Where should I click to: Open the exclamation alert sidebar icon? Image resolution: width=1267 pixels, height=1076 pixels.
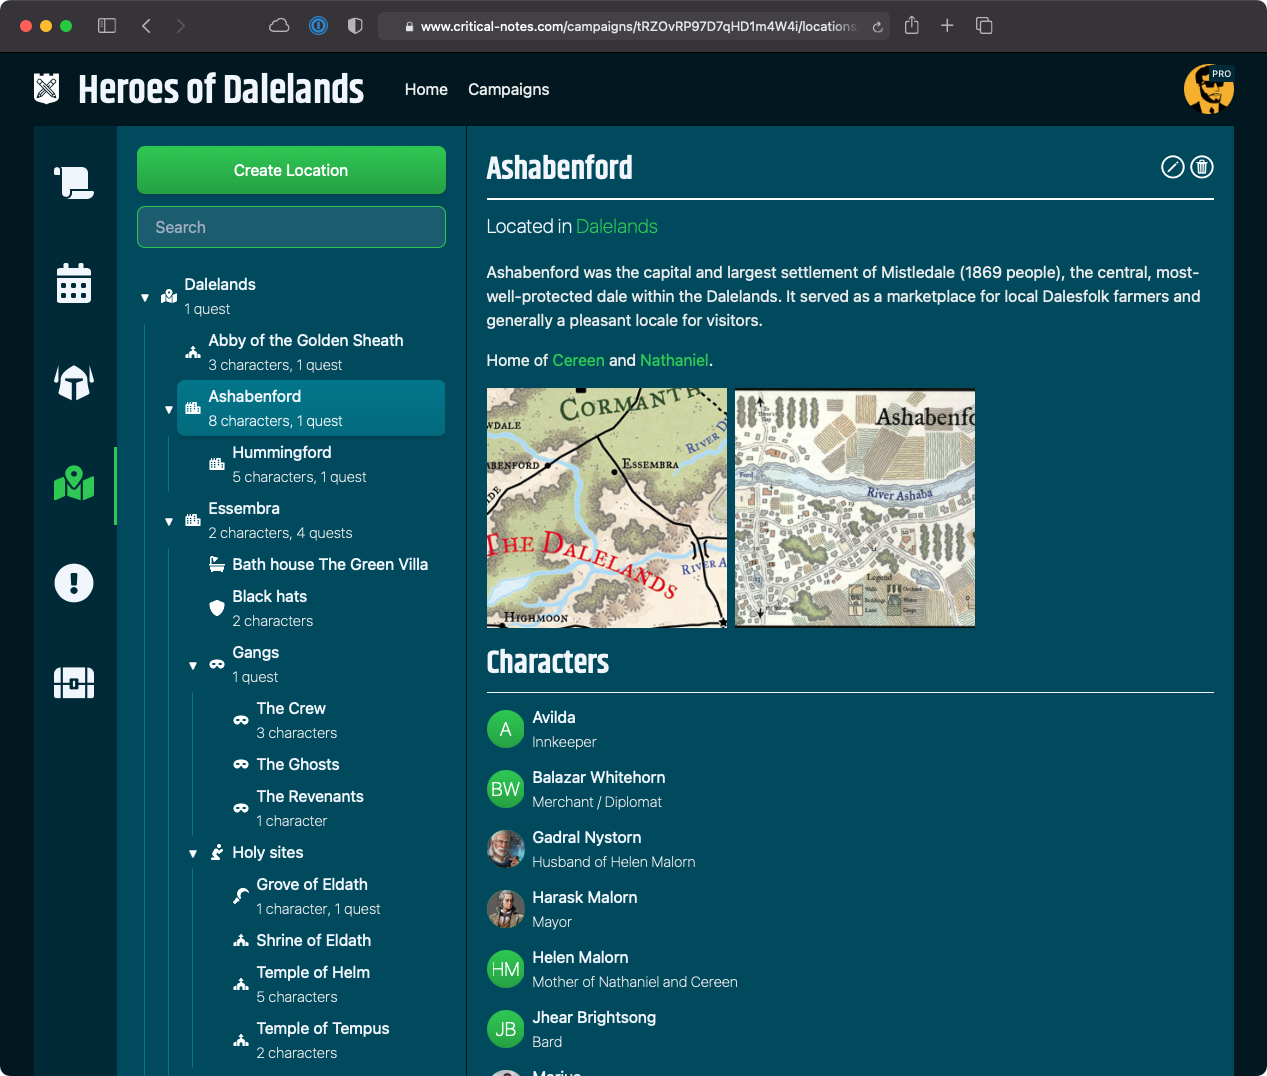pyautogui.click(x=74, y=583)
